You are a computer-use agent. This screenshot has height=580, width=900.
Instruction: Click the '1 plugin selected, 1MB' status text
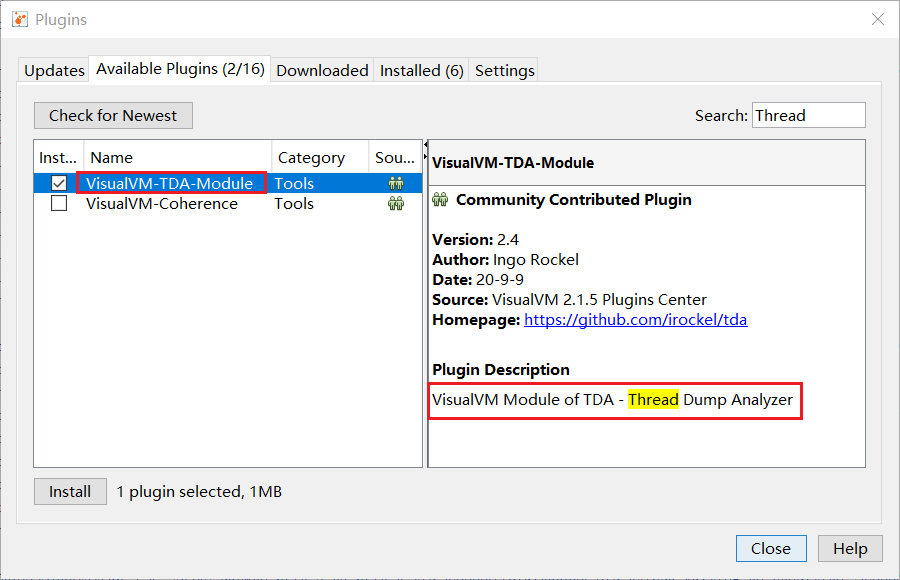pyautogui.click(x=199, y=492)
